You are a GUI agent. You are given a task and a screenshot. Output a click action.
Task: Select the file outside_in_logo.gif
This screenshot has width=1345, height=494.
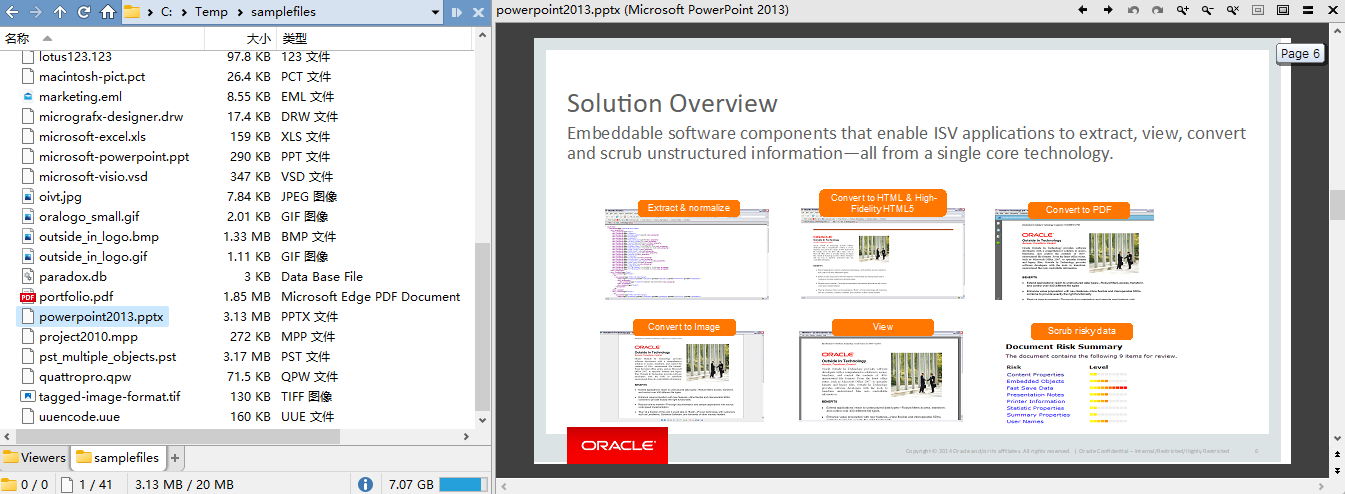[x=96, y=257]
